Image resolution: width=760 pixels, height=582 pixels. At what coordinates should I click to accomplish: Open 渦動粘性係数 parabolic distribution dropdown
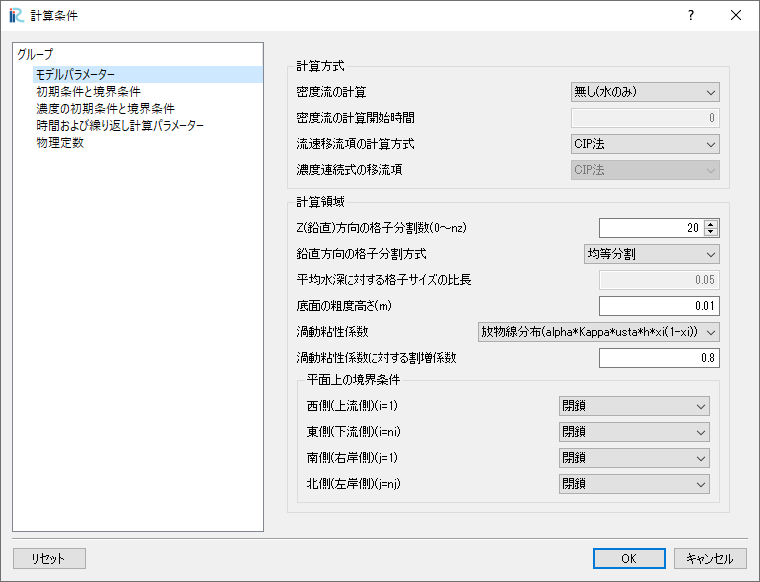[x=599, y=332]
